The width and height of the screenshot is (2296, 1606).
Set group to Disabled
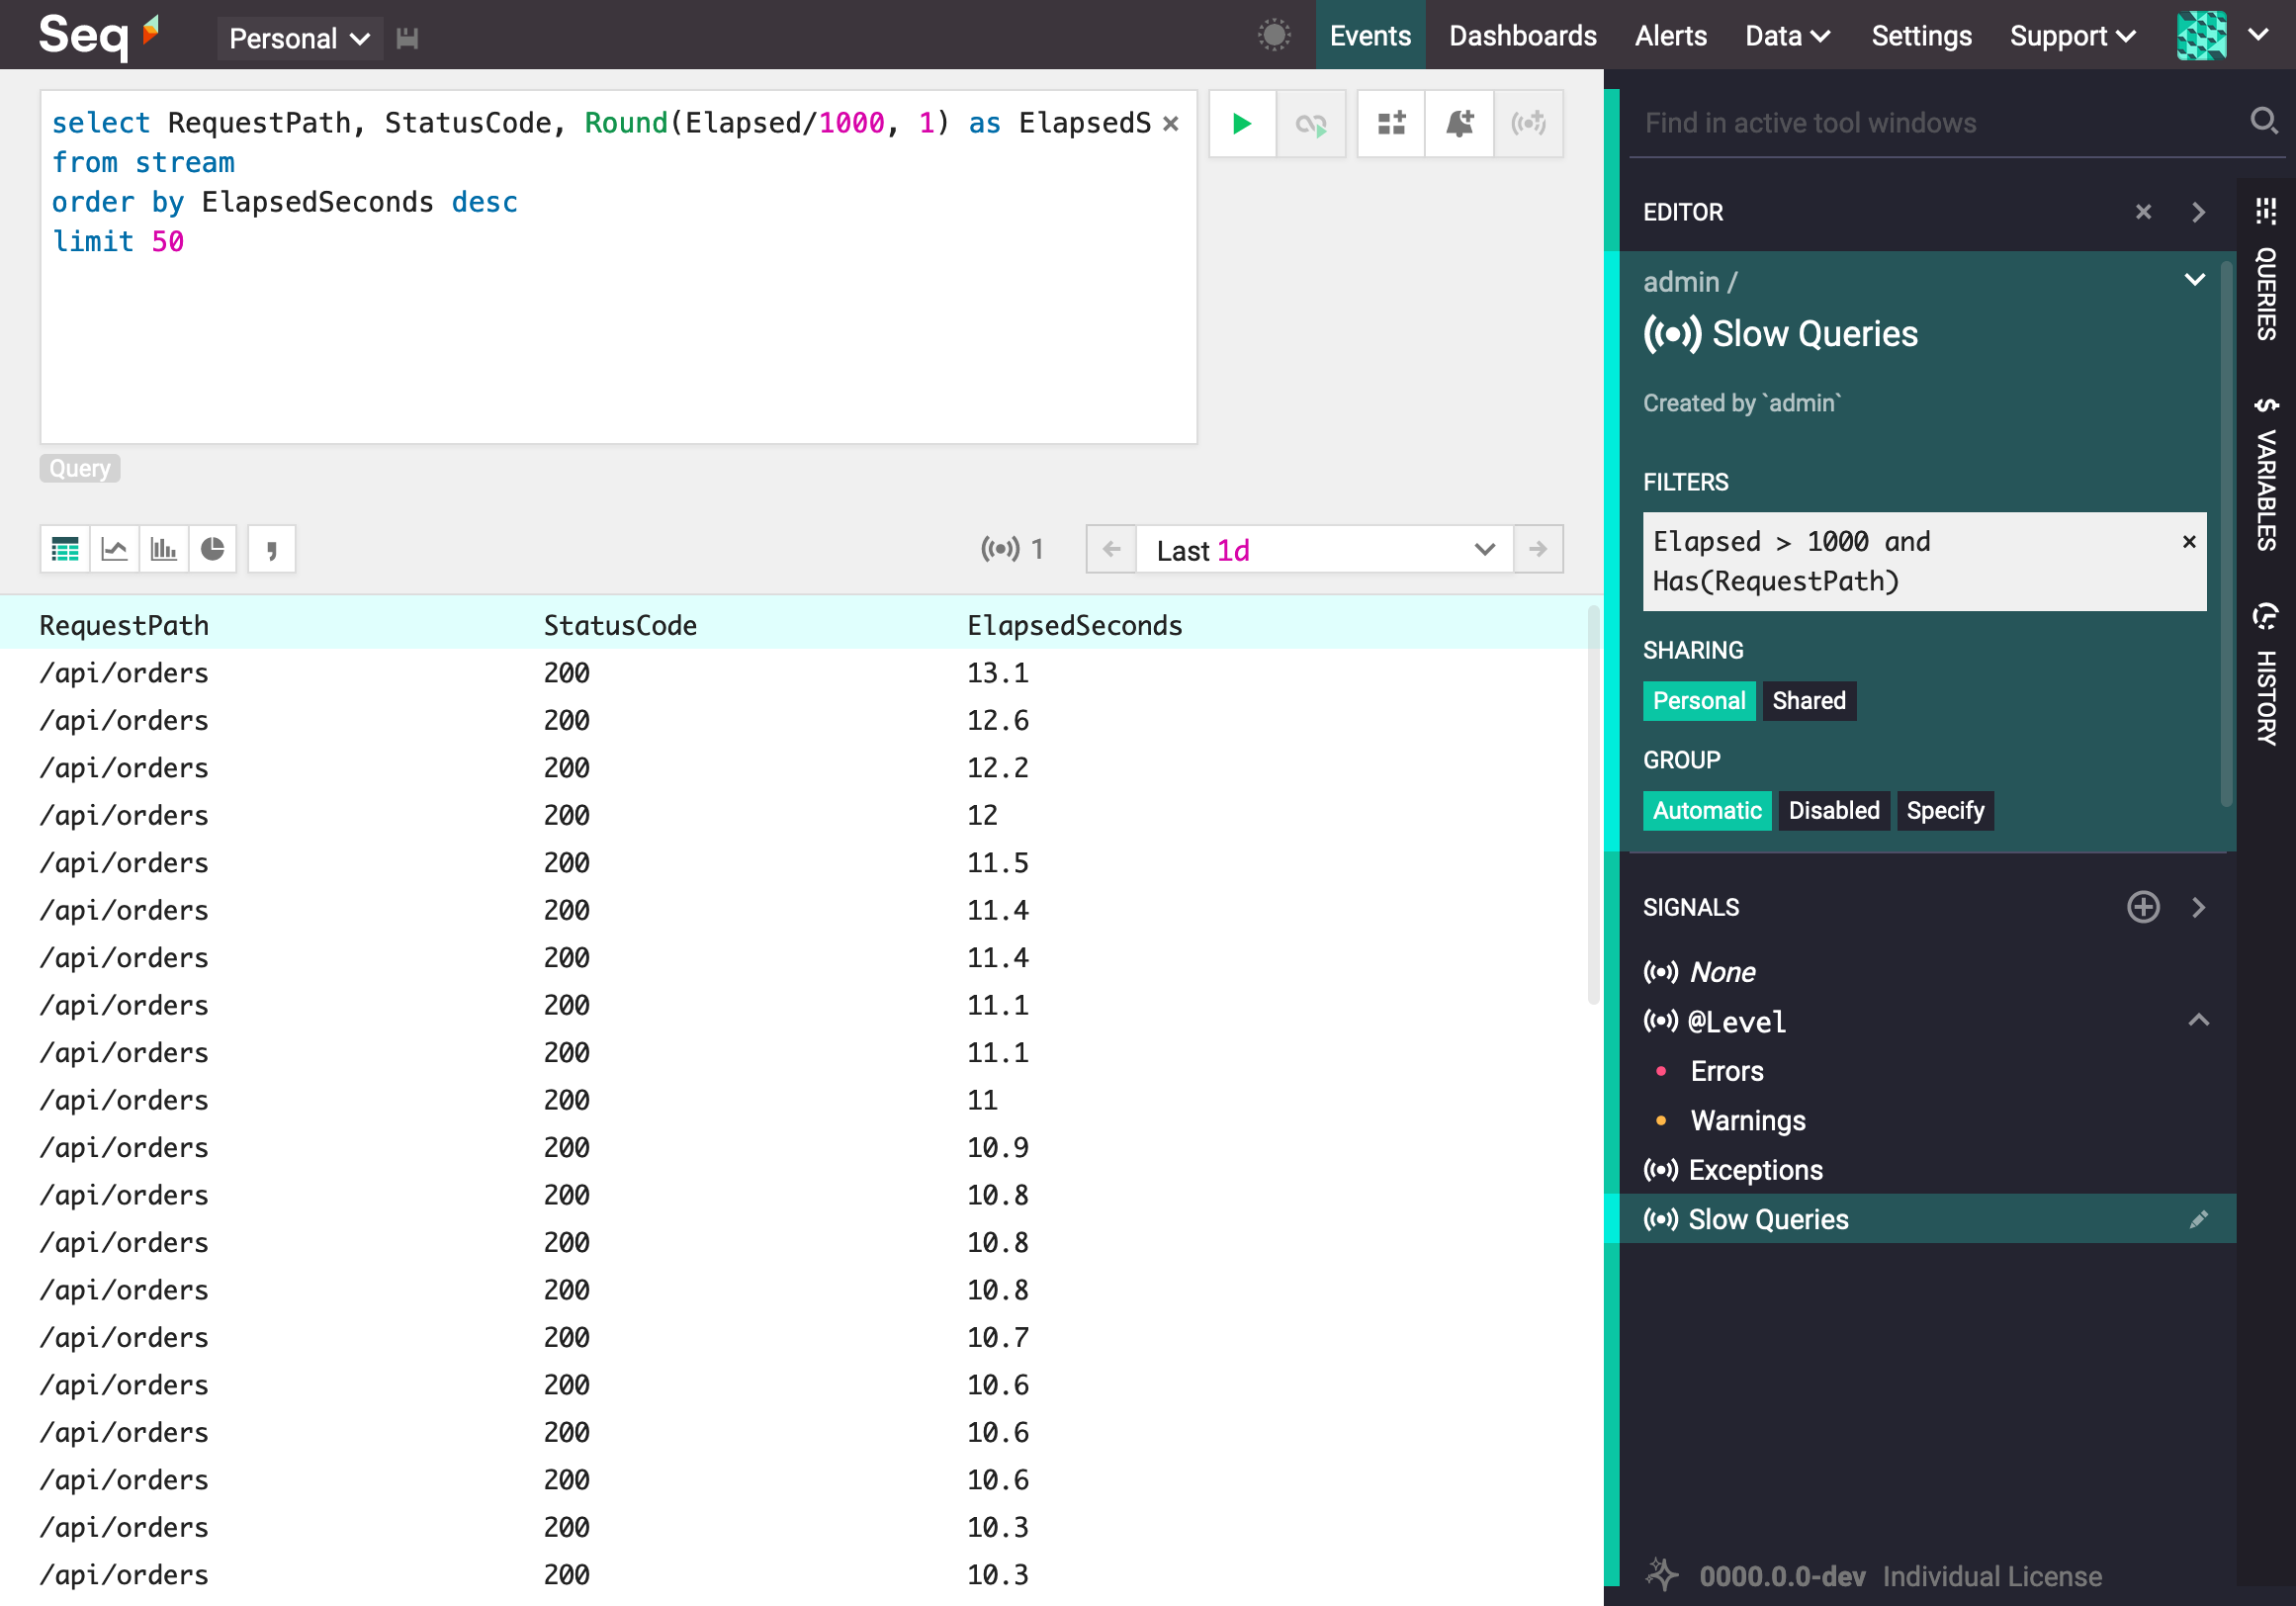1833,811
